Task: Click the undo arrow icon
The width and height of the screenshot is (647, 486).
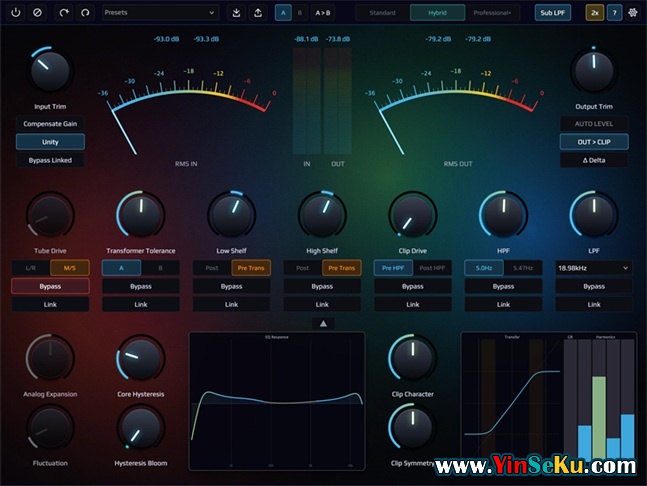Action: pos(65,13)
